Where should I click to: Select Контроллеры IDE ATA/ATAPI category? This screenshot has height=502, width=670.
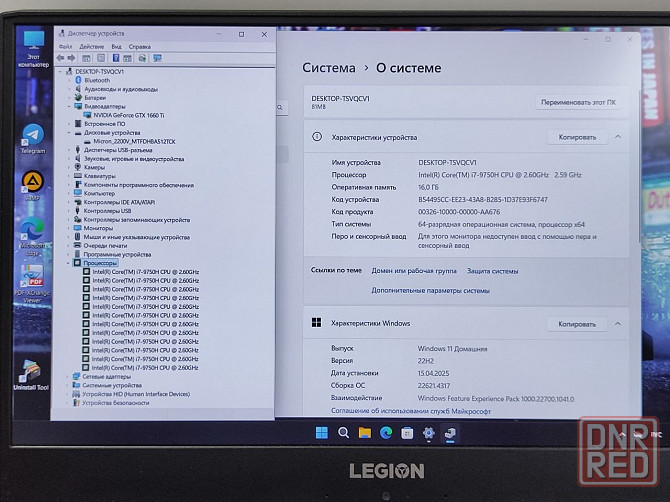click(x=119, y=202)
